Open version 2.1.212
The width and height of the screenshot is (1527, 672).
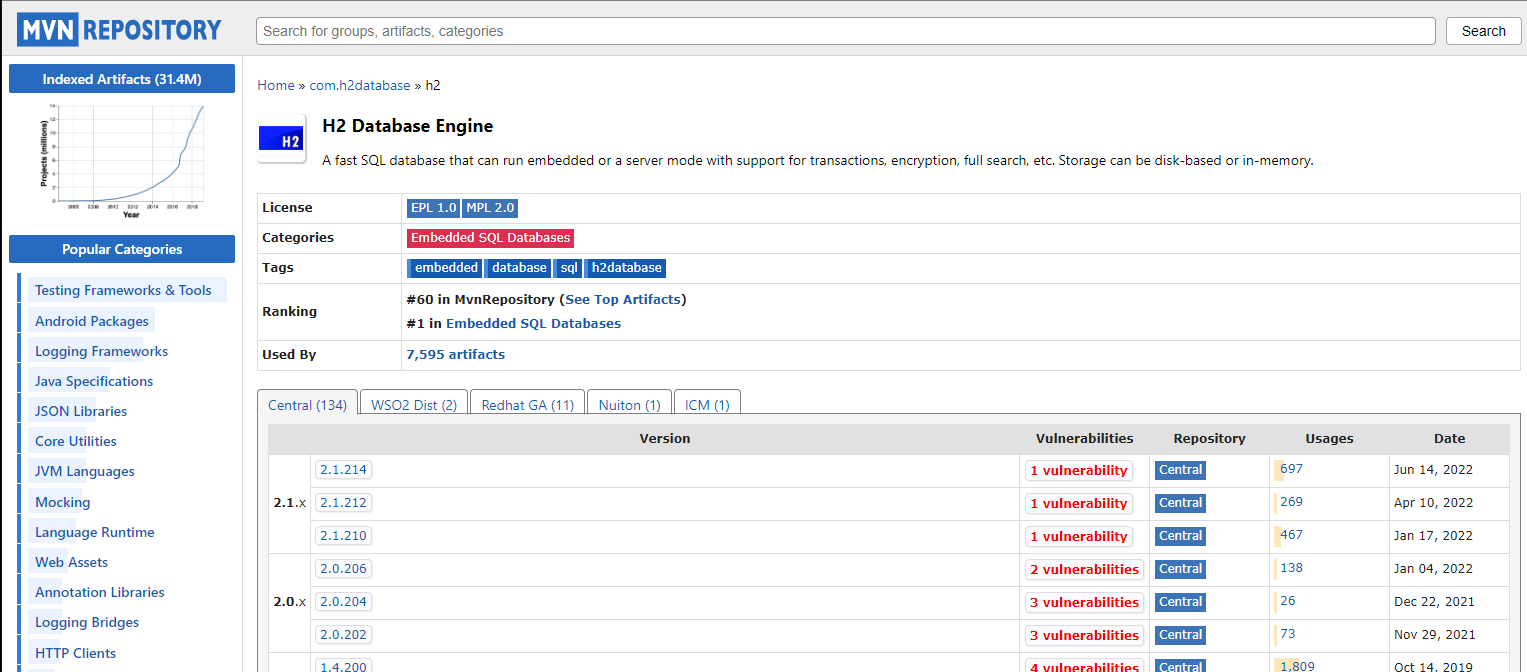point(343,502)
